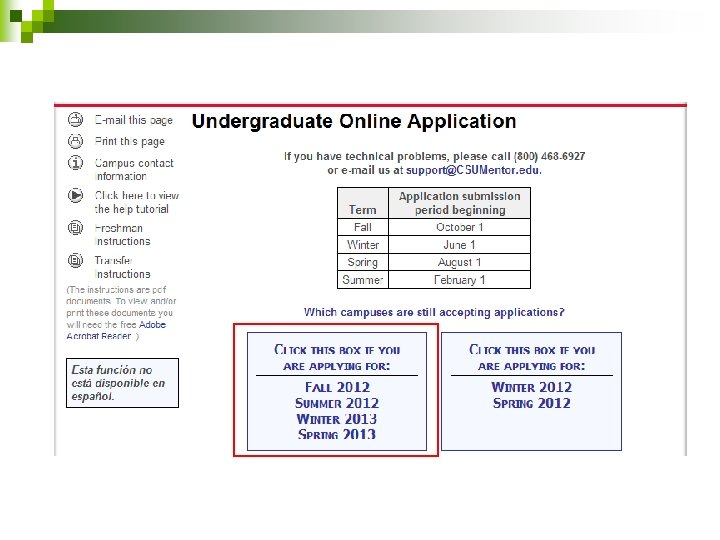
Task: Open Transfer Instructions PDF link
Action: (x=122, y=267)
